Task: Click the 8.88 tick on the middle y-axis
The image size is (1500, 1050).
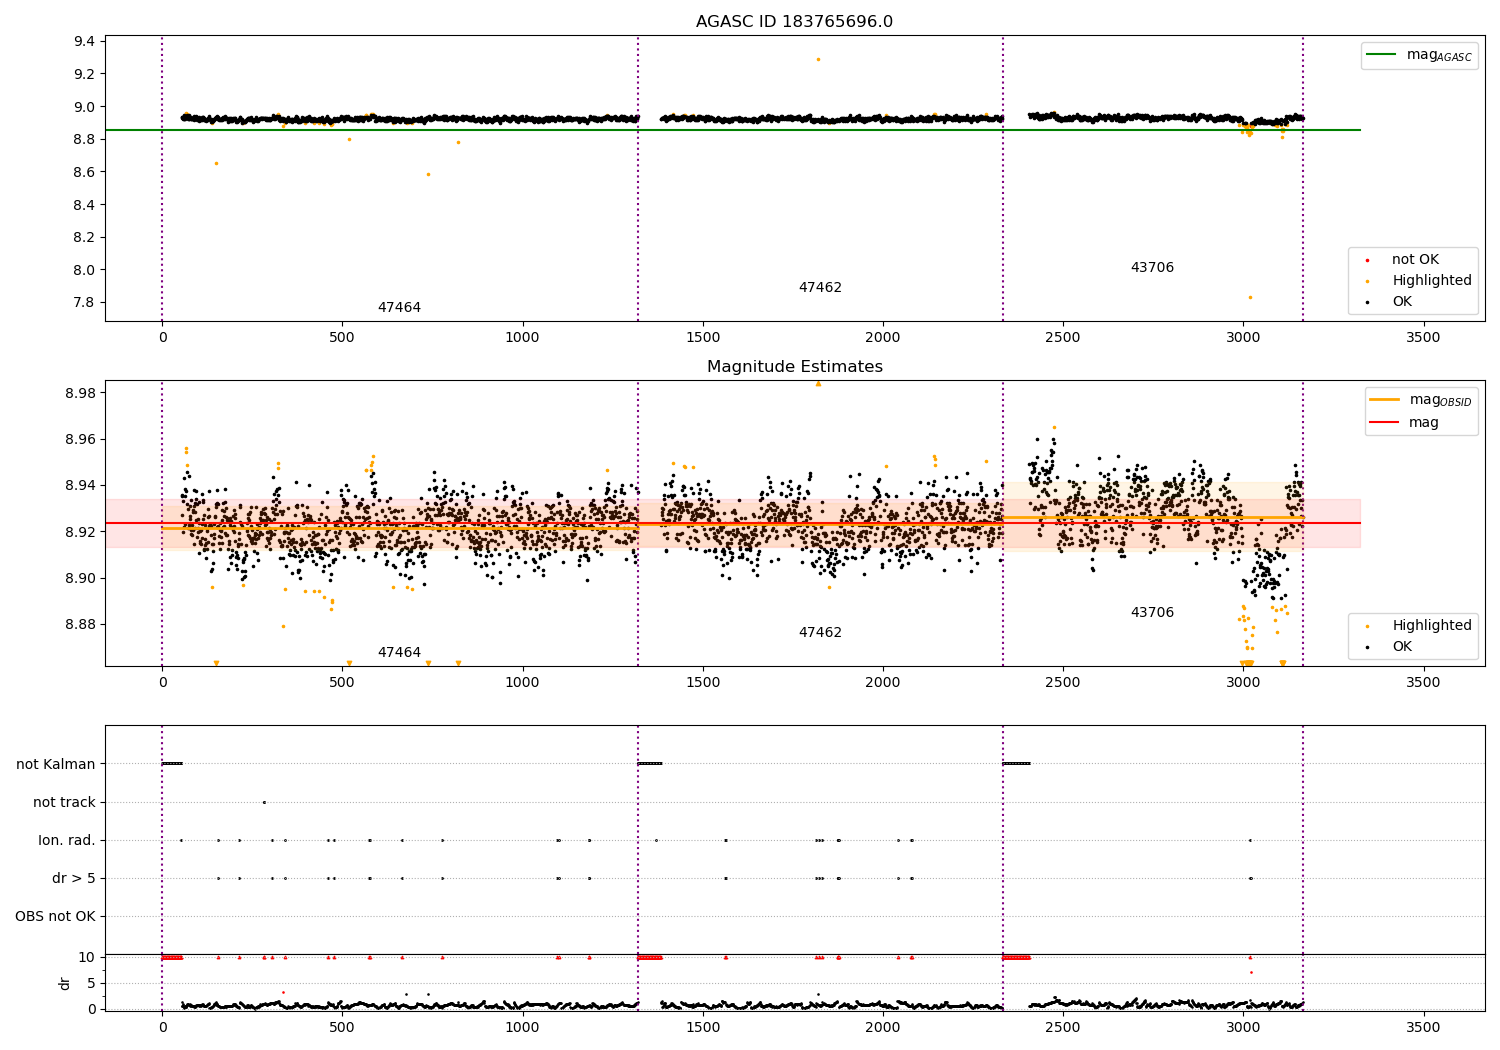Action: click(82, 625)
